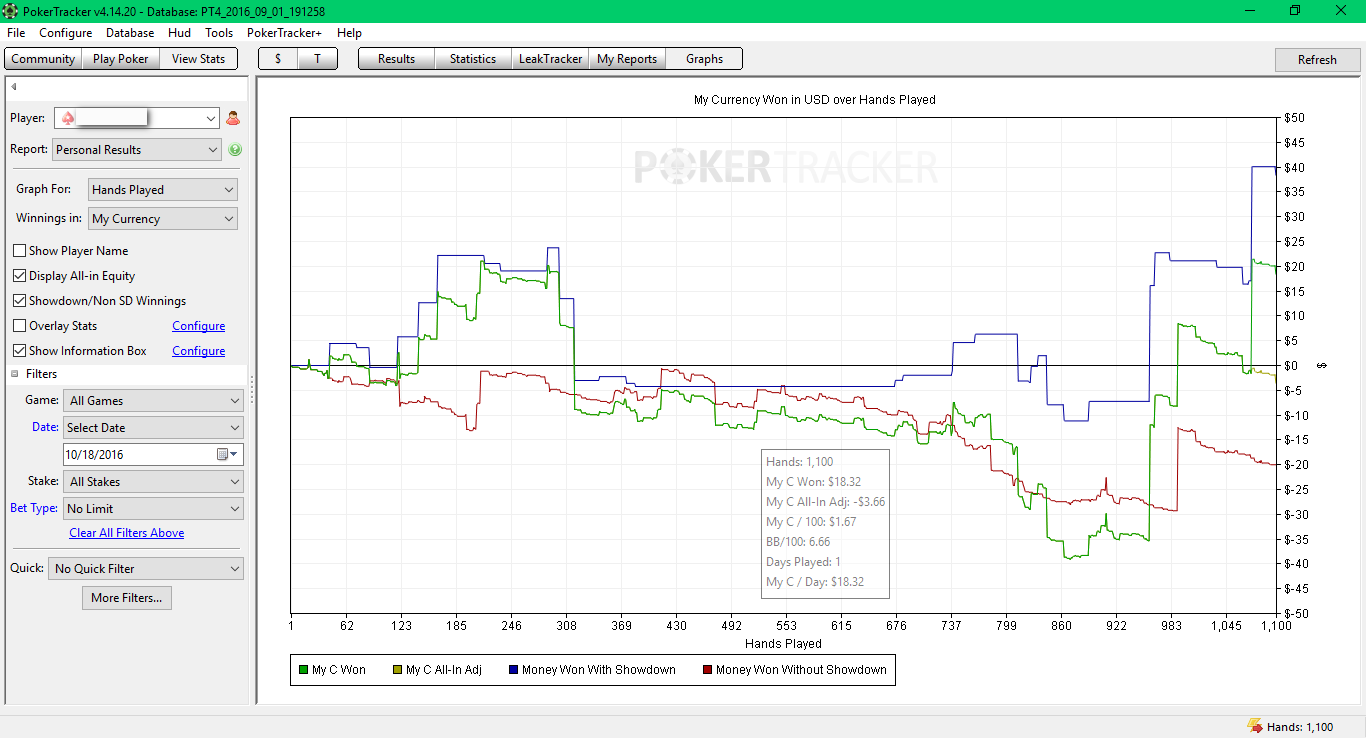Image resolution: width=1366 pixels, height=738 pixels.
Task: Switch to the Play Poker tab
Action: tap(121, 59)
